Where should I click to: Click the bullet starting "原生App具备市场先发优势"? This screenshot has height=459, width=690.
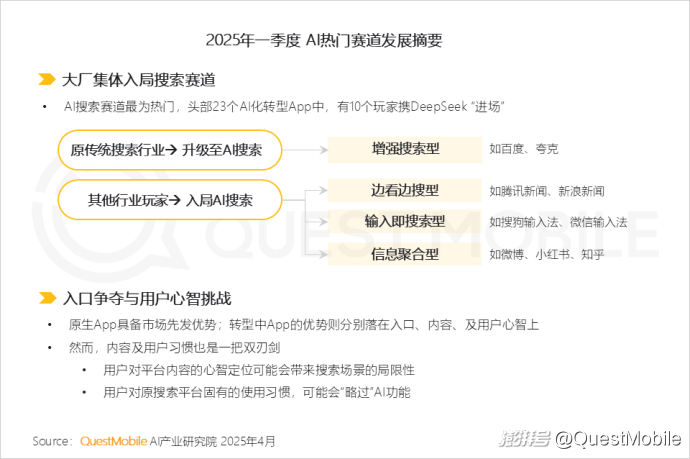pyautogui.click(x=303, y=325)
